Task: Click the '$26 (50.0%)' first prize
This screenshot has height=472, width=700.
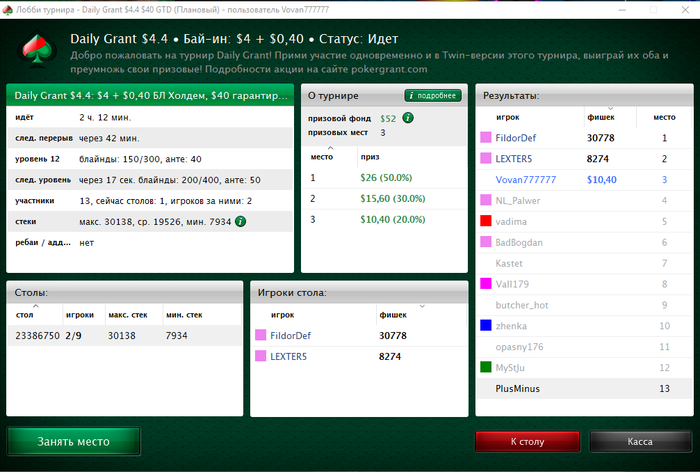Action: pyautogui.click(x=386, y=178)
